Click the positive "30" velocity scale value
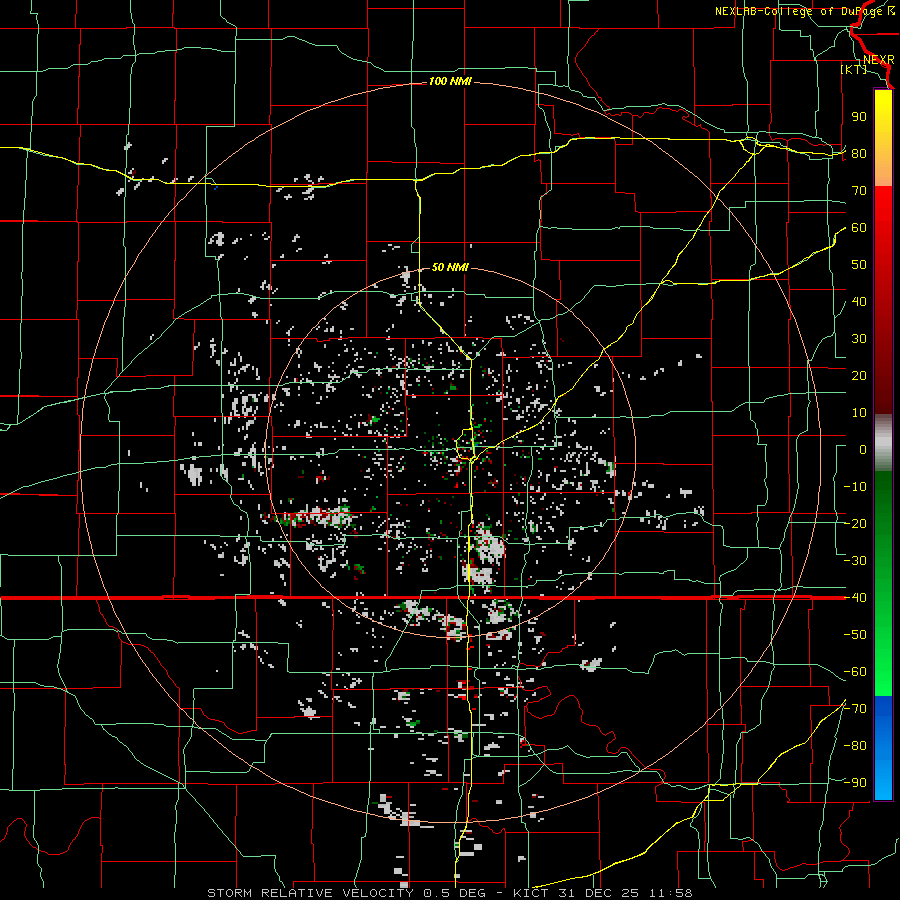 pos(859,339)
